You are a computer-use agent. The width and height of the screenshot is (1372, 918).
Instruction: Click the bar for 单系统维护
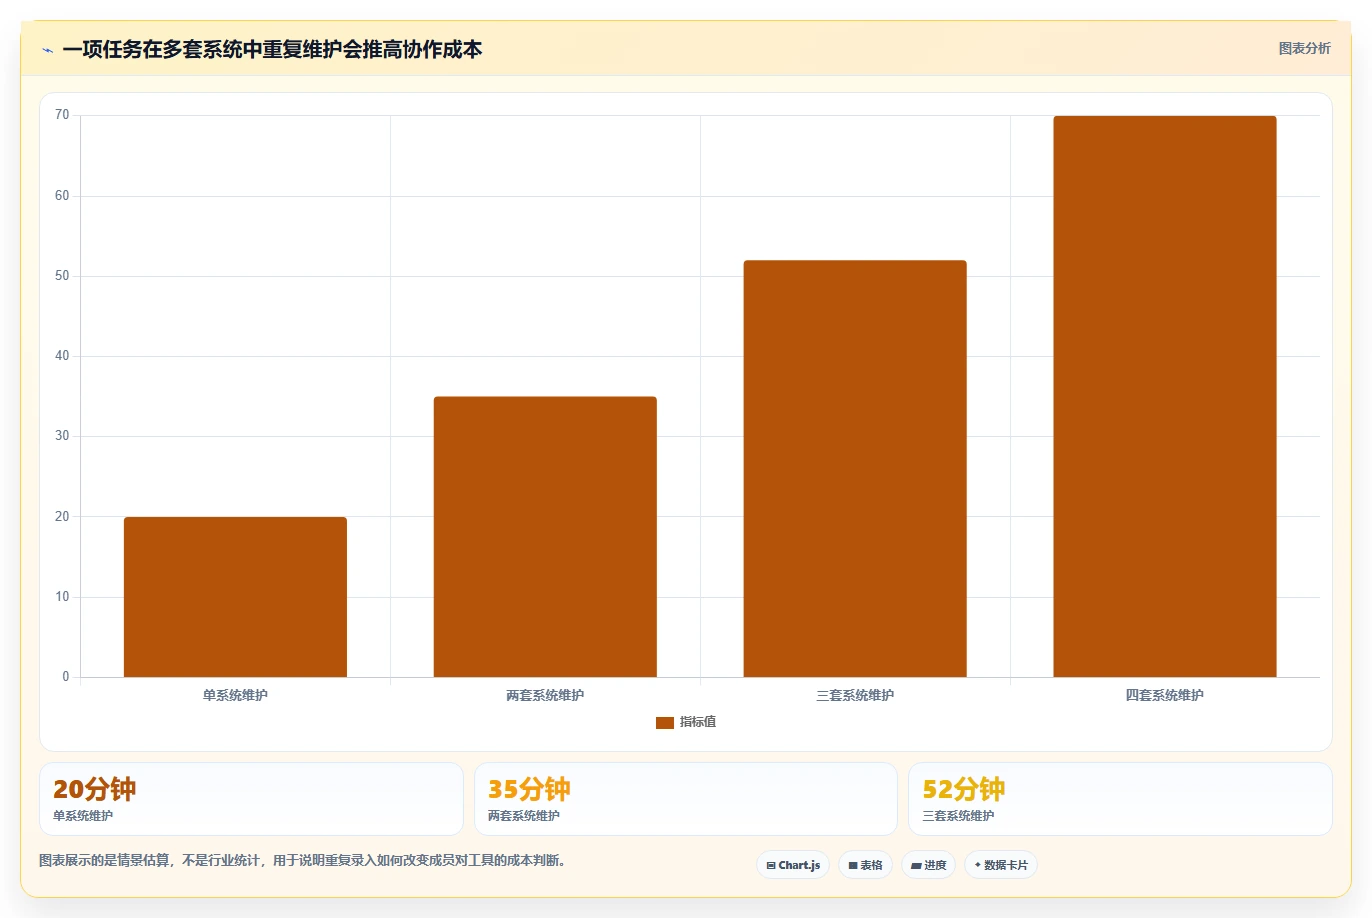[x=235, y=597]
